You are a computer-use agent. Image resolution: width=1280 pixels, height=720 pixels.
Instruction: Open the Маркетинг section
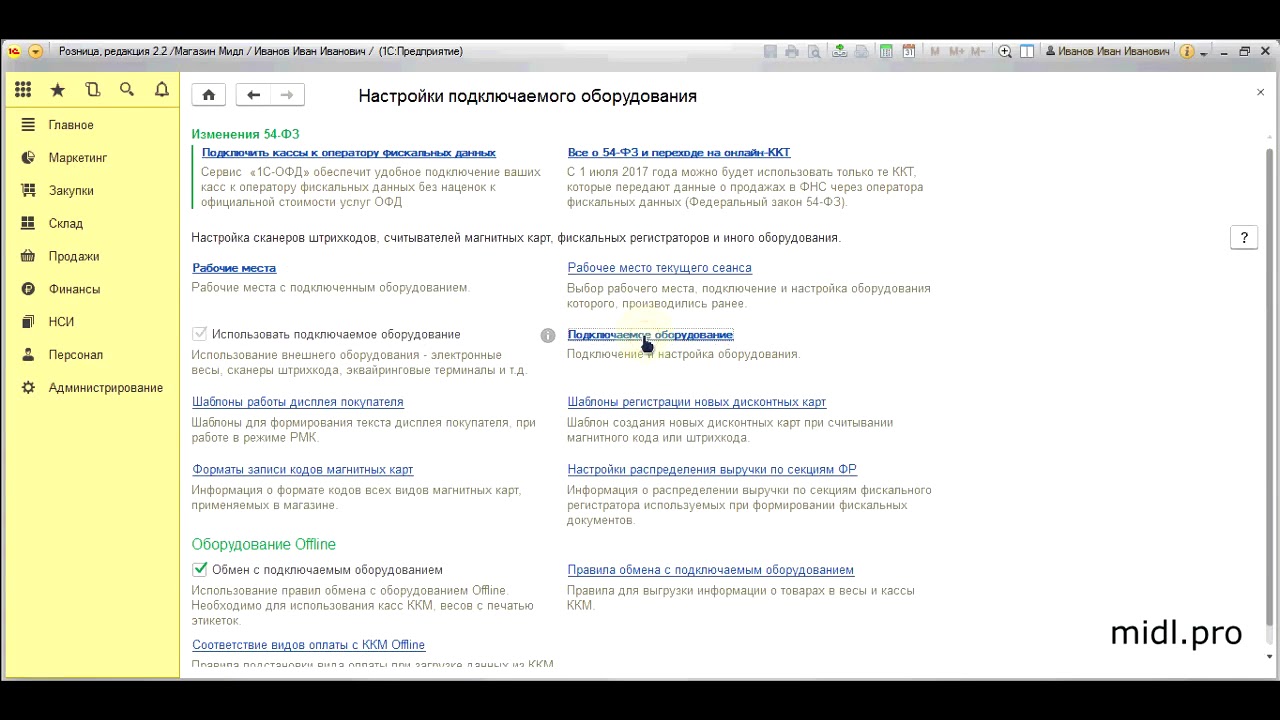[78, 158]
